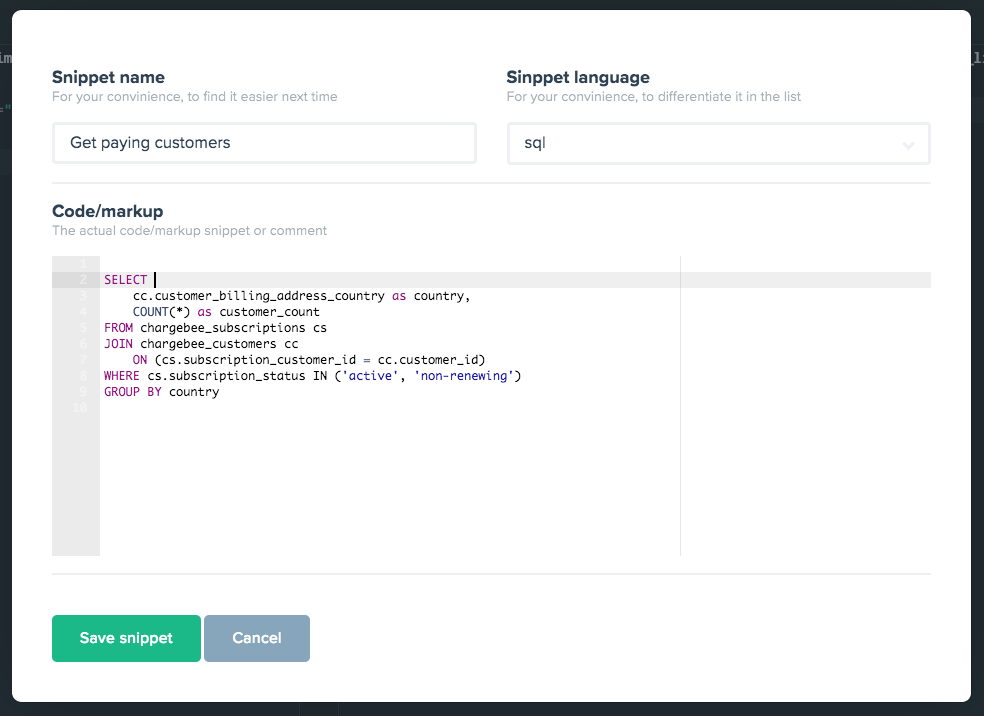The height and width of the screenshot is (716, 984).
Task: Click 'chargebee_customers' table name
Action: 208,344
